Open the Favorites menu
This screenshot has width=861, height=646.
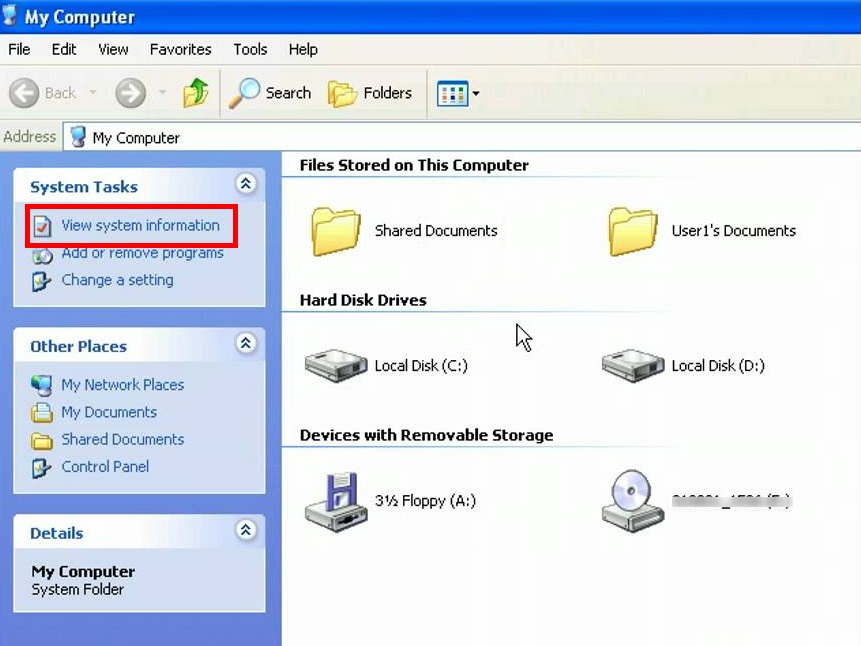[181, 49]
